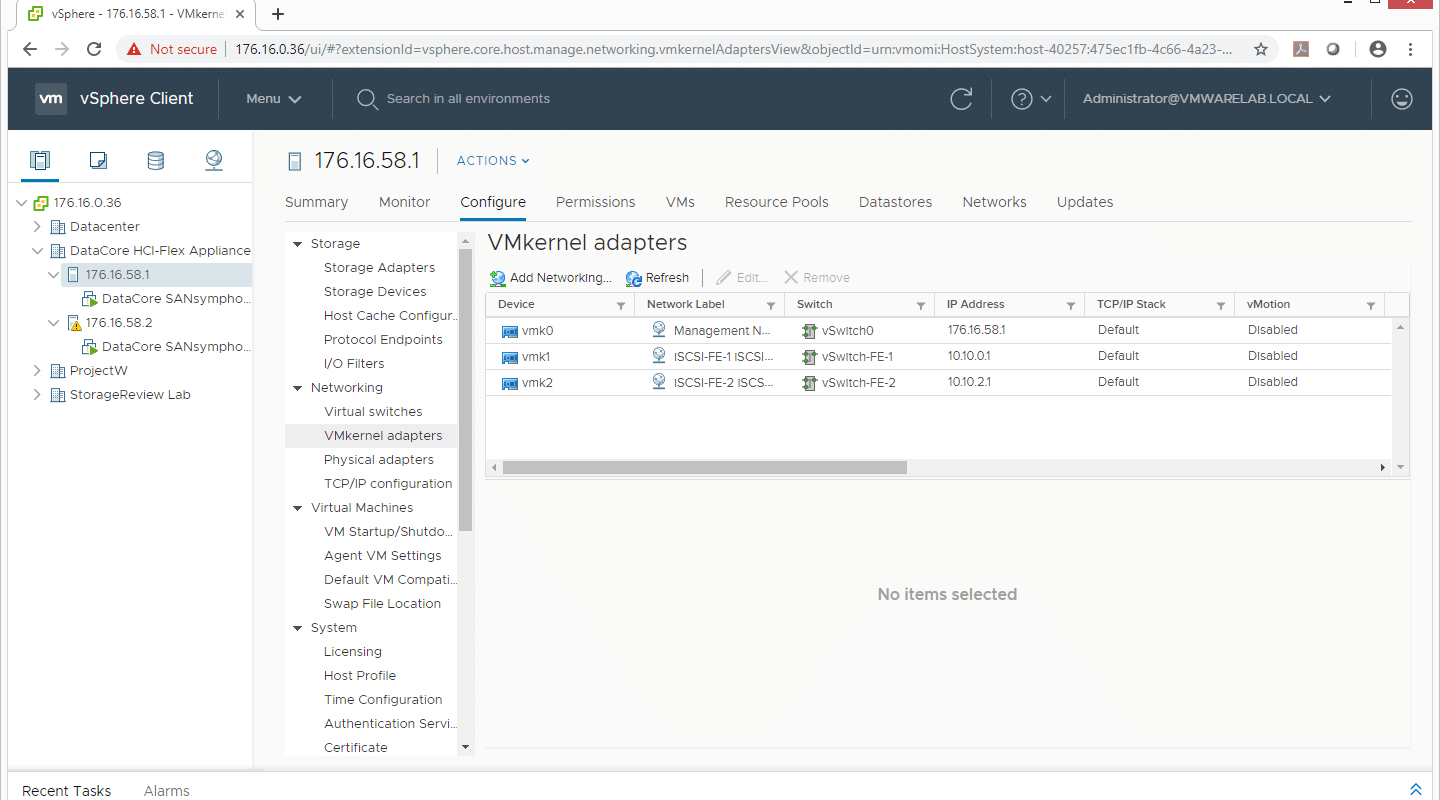Click the ISCSI-FE-1 network label icon
The width and height of the screenshot is (1440, 800).
click(x=659, y=355)
